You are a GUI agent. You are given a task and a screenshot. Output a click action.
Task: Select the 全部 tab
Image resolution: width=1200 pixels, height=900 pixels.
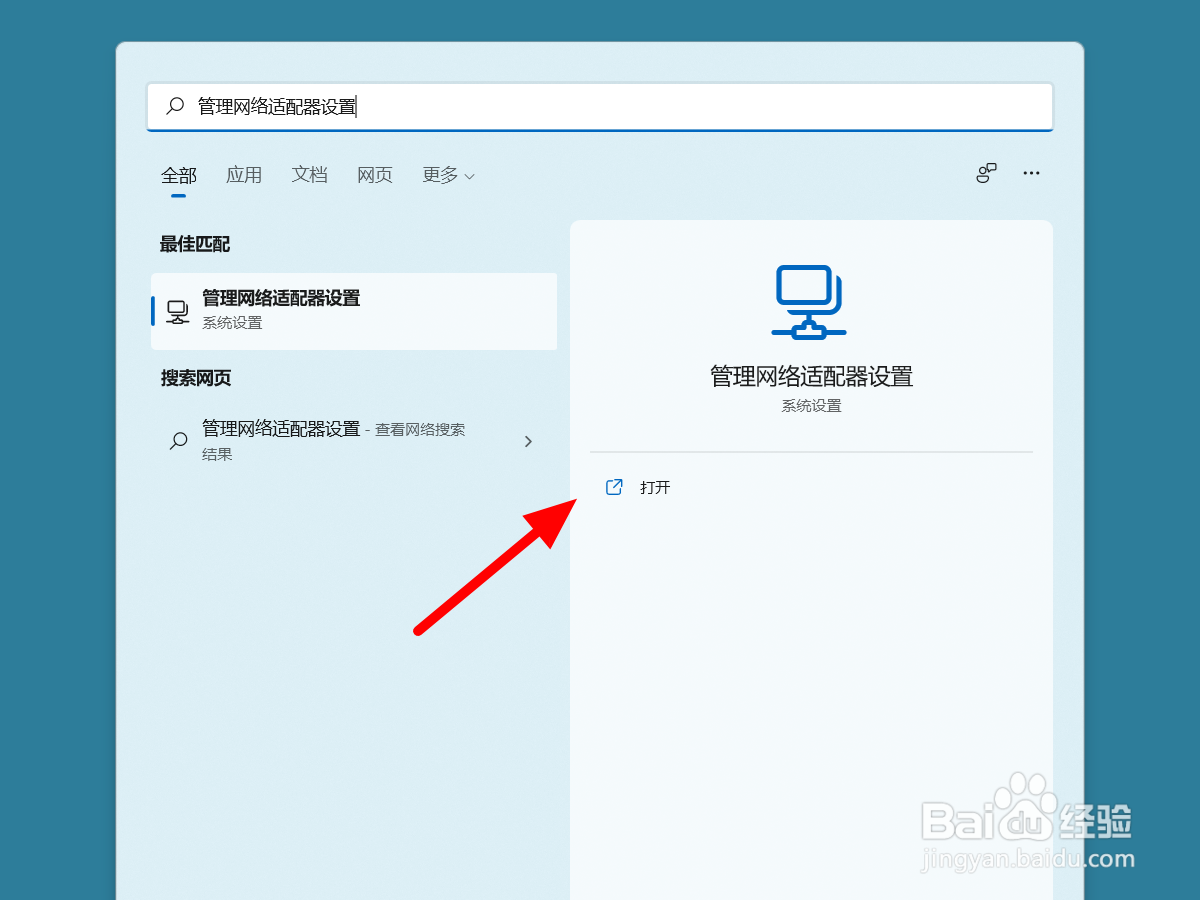(x=179, y=175)
